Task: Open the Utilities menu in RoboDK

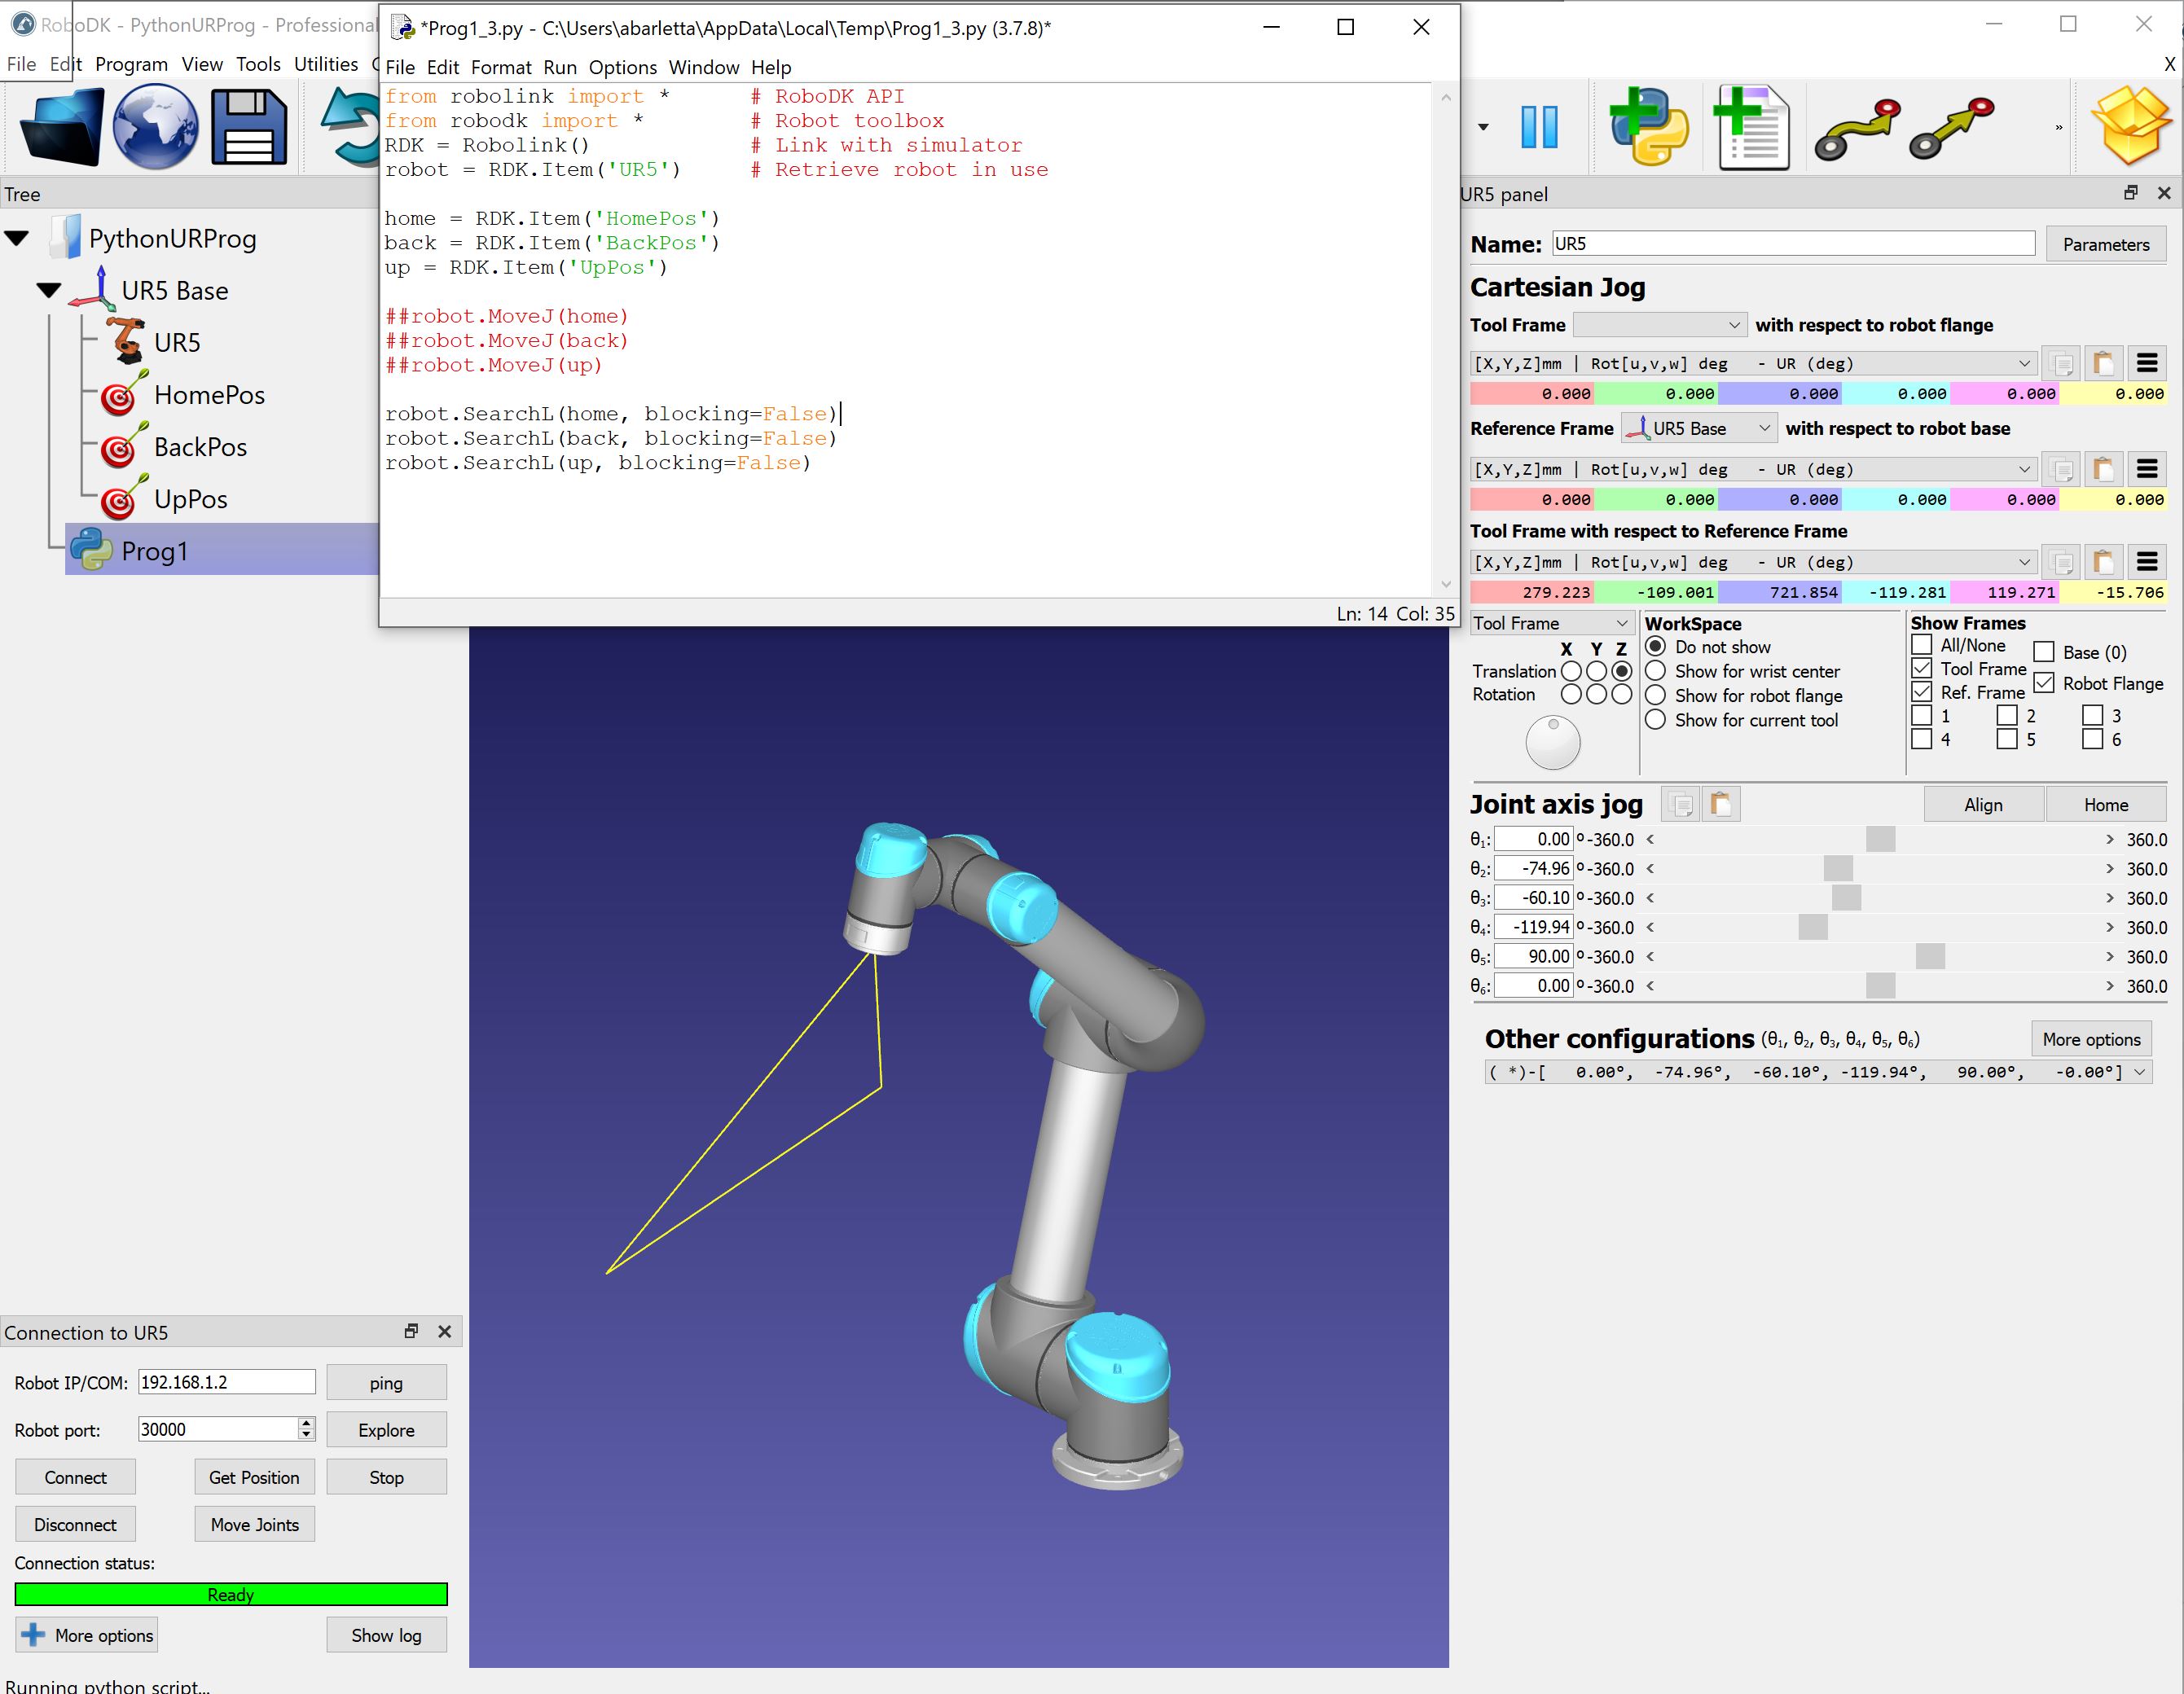Action: coord(325,64)
